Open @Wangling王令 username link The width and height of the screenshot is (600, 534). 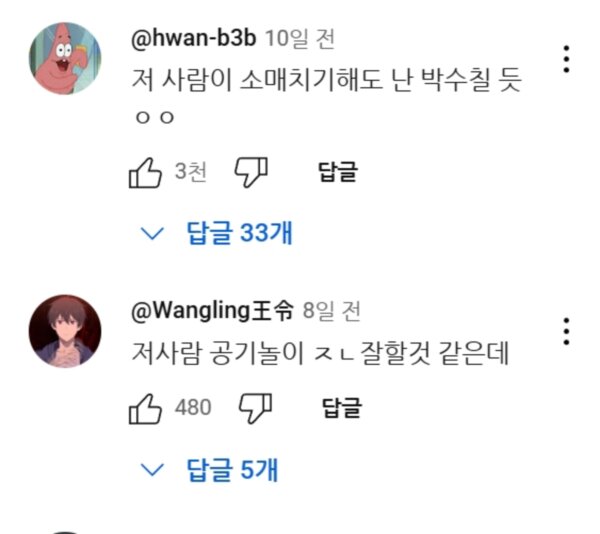tap(213, 311)
